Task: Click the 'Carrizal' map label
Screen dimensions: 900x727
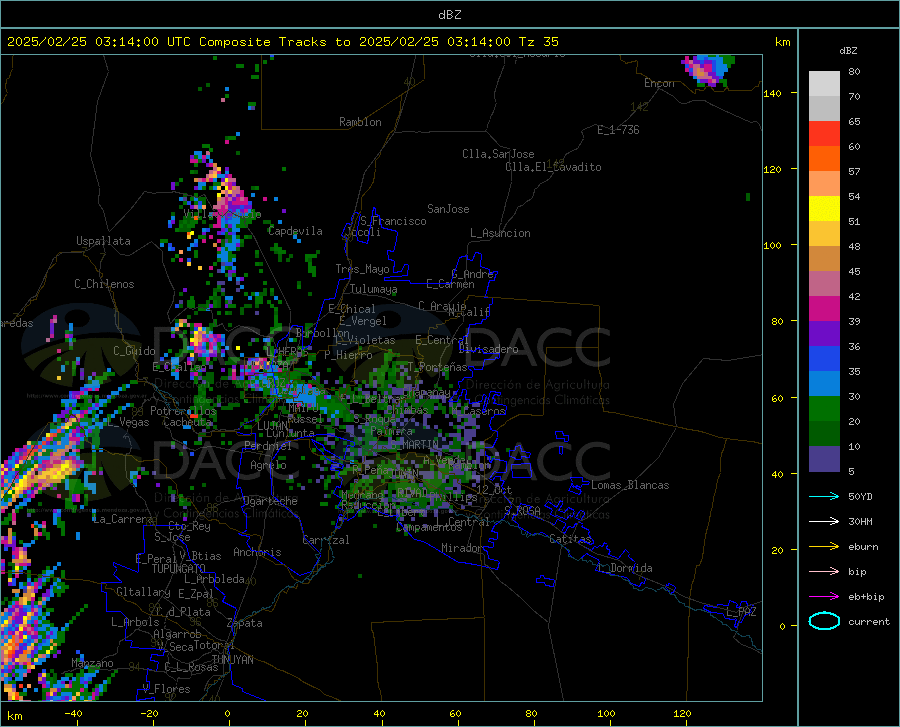Action: pos(326,540)
